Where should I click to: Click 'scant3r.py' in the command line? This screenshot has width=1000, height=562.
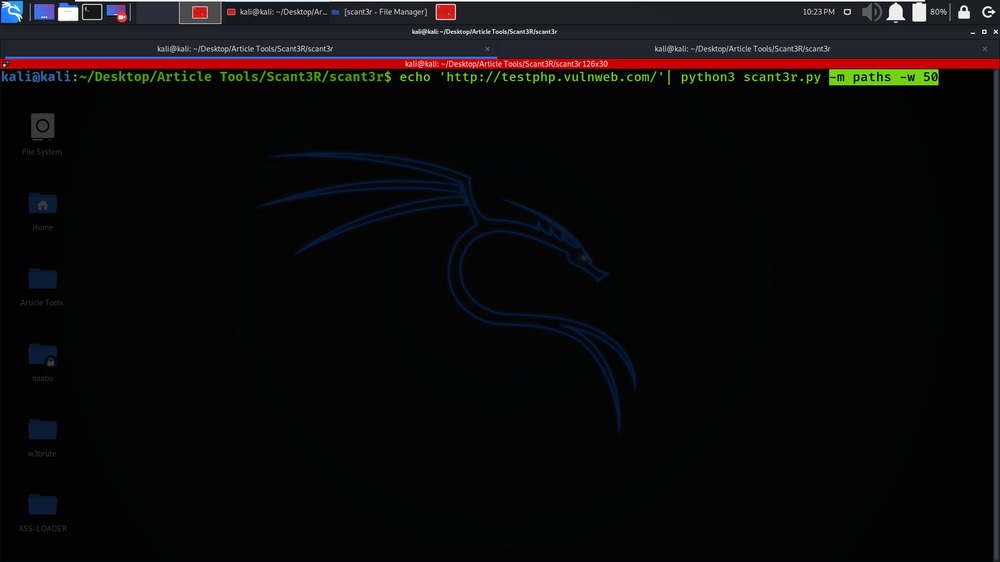[x=782, y=77]
